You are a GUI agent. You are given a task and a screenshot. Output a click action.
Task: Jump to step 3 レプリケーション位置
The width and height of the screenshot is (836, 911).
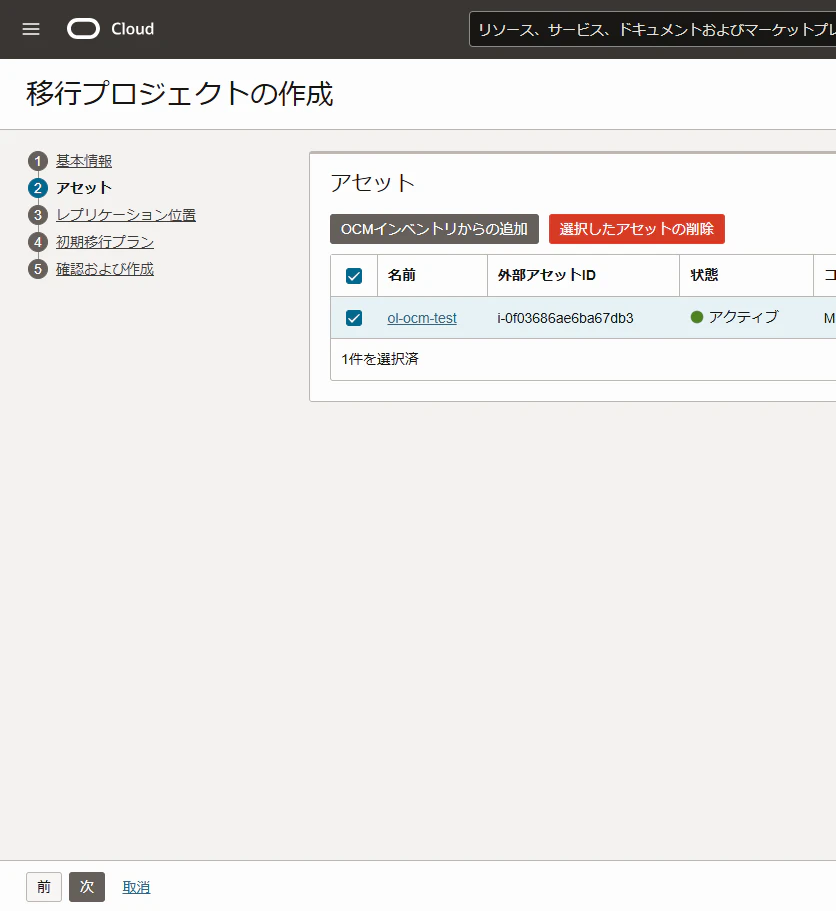pos(125,215)
